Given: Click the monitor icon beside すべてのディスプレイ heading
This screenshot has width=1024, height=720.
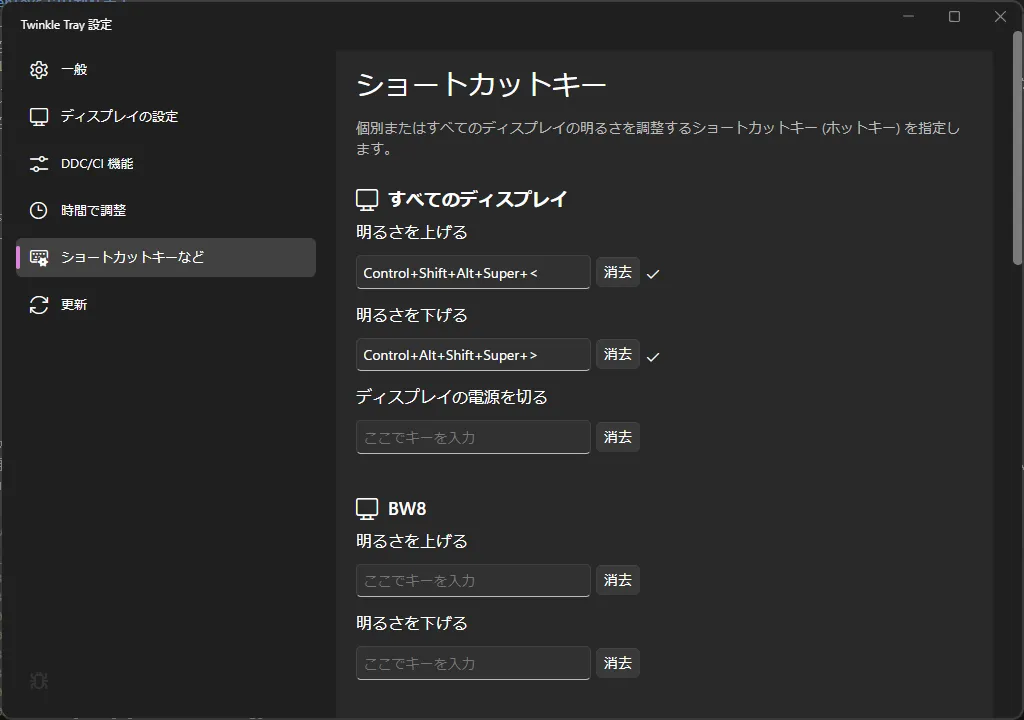Looking at the screenshot, I should [366, 198].
